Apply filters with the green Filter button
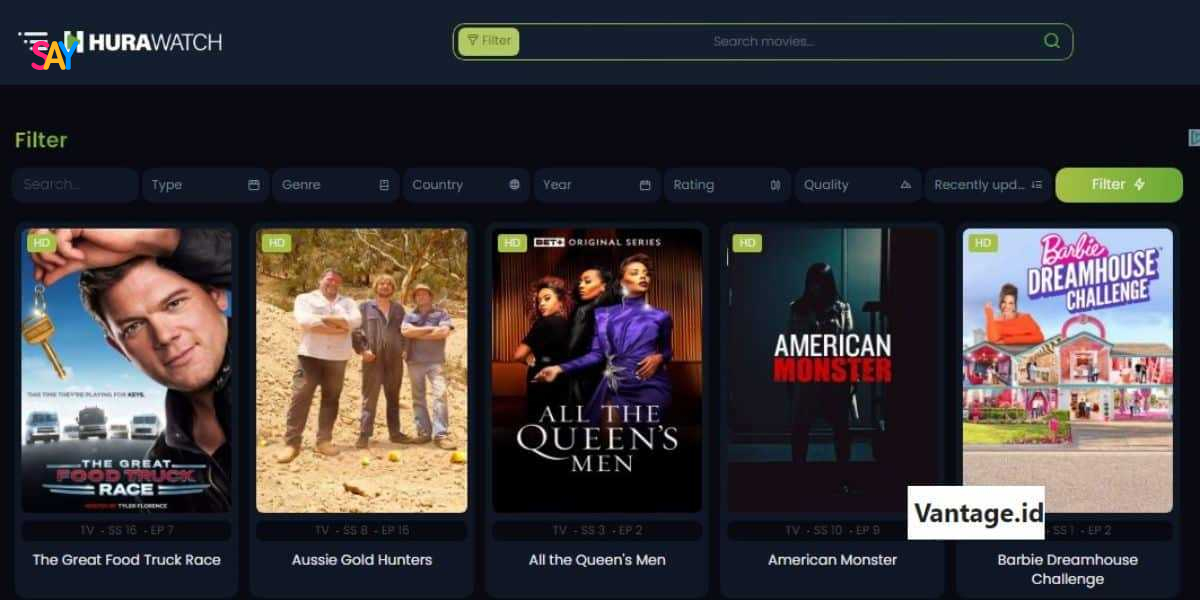This screenshot has height=600, width=1200. pyautogui.click(x=1119, y=185)
